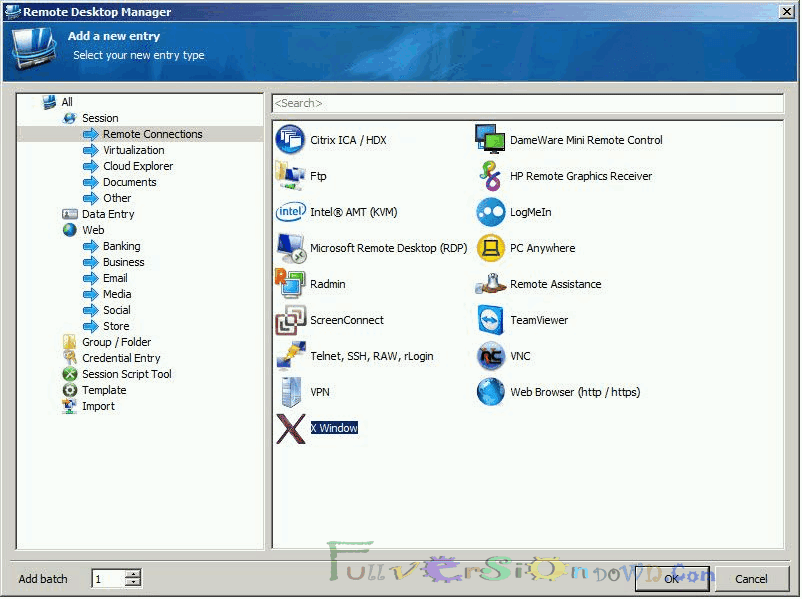Select the Session tree node
The width and height of the screenshot is (802, 599).
click(x=100, y=118)
